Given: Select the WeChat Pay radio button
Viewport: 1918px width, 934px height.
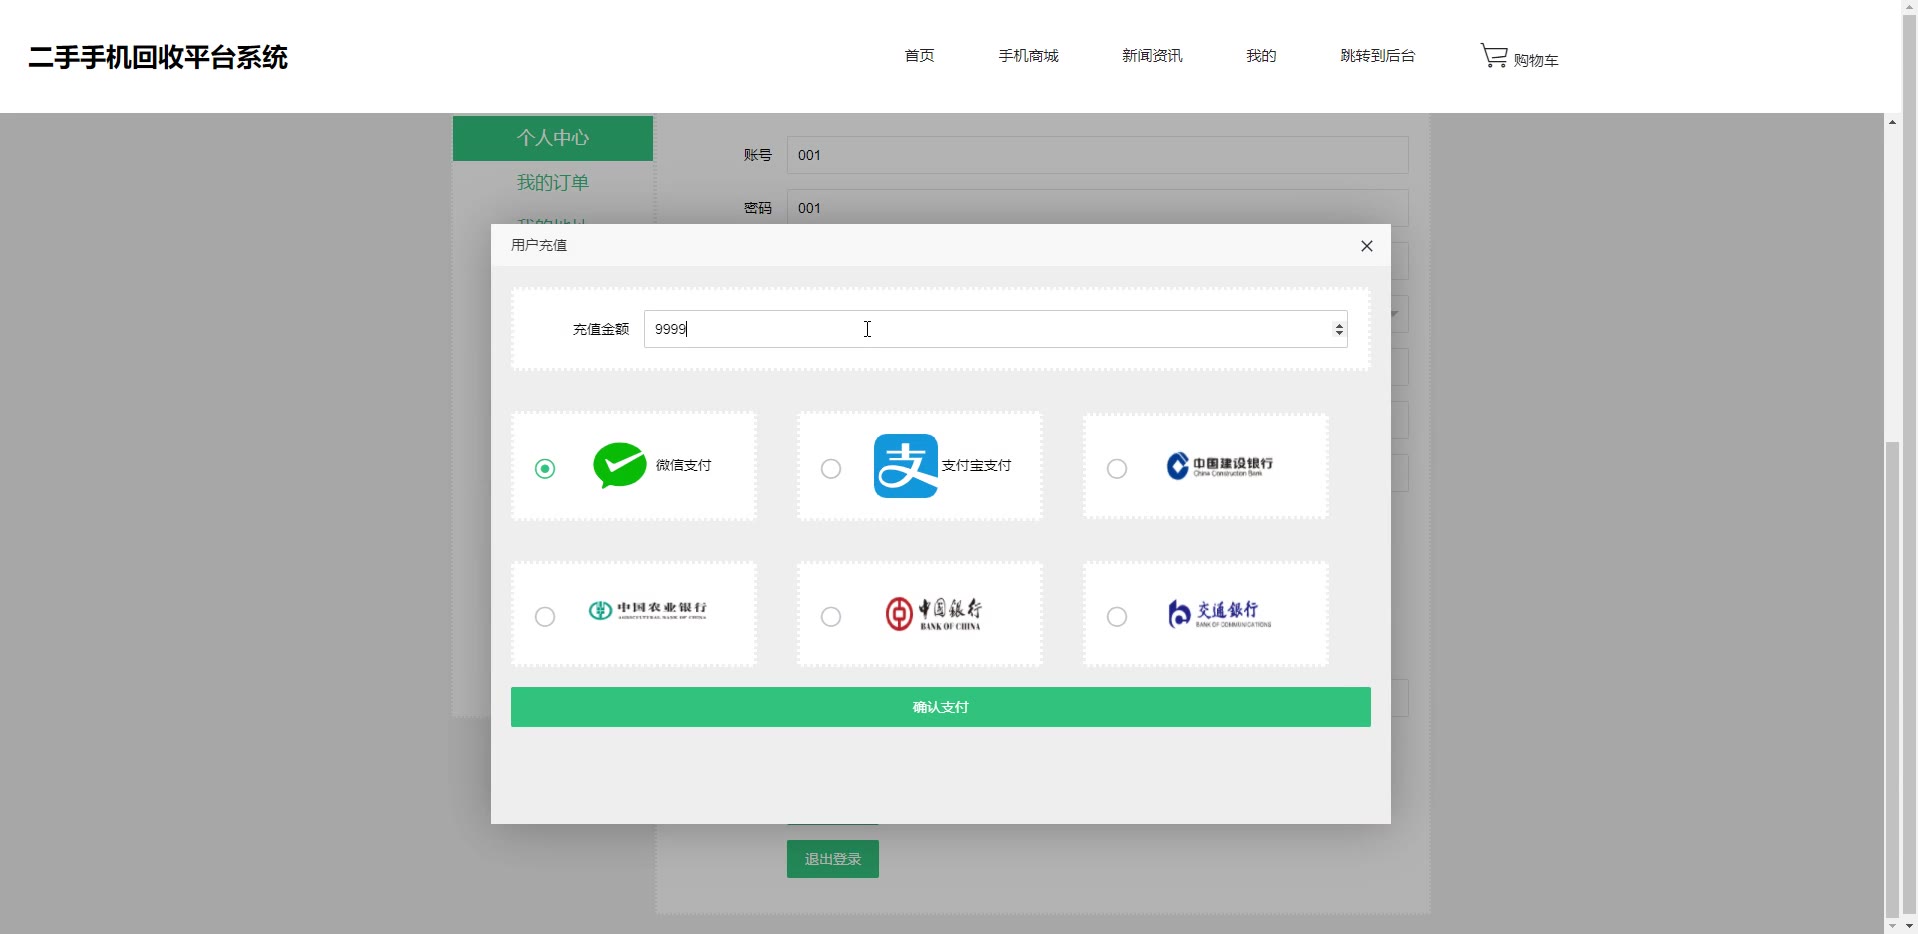Looking at the screenshot, I should pos(545,468).
